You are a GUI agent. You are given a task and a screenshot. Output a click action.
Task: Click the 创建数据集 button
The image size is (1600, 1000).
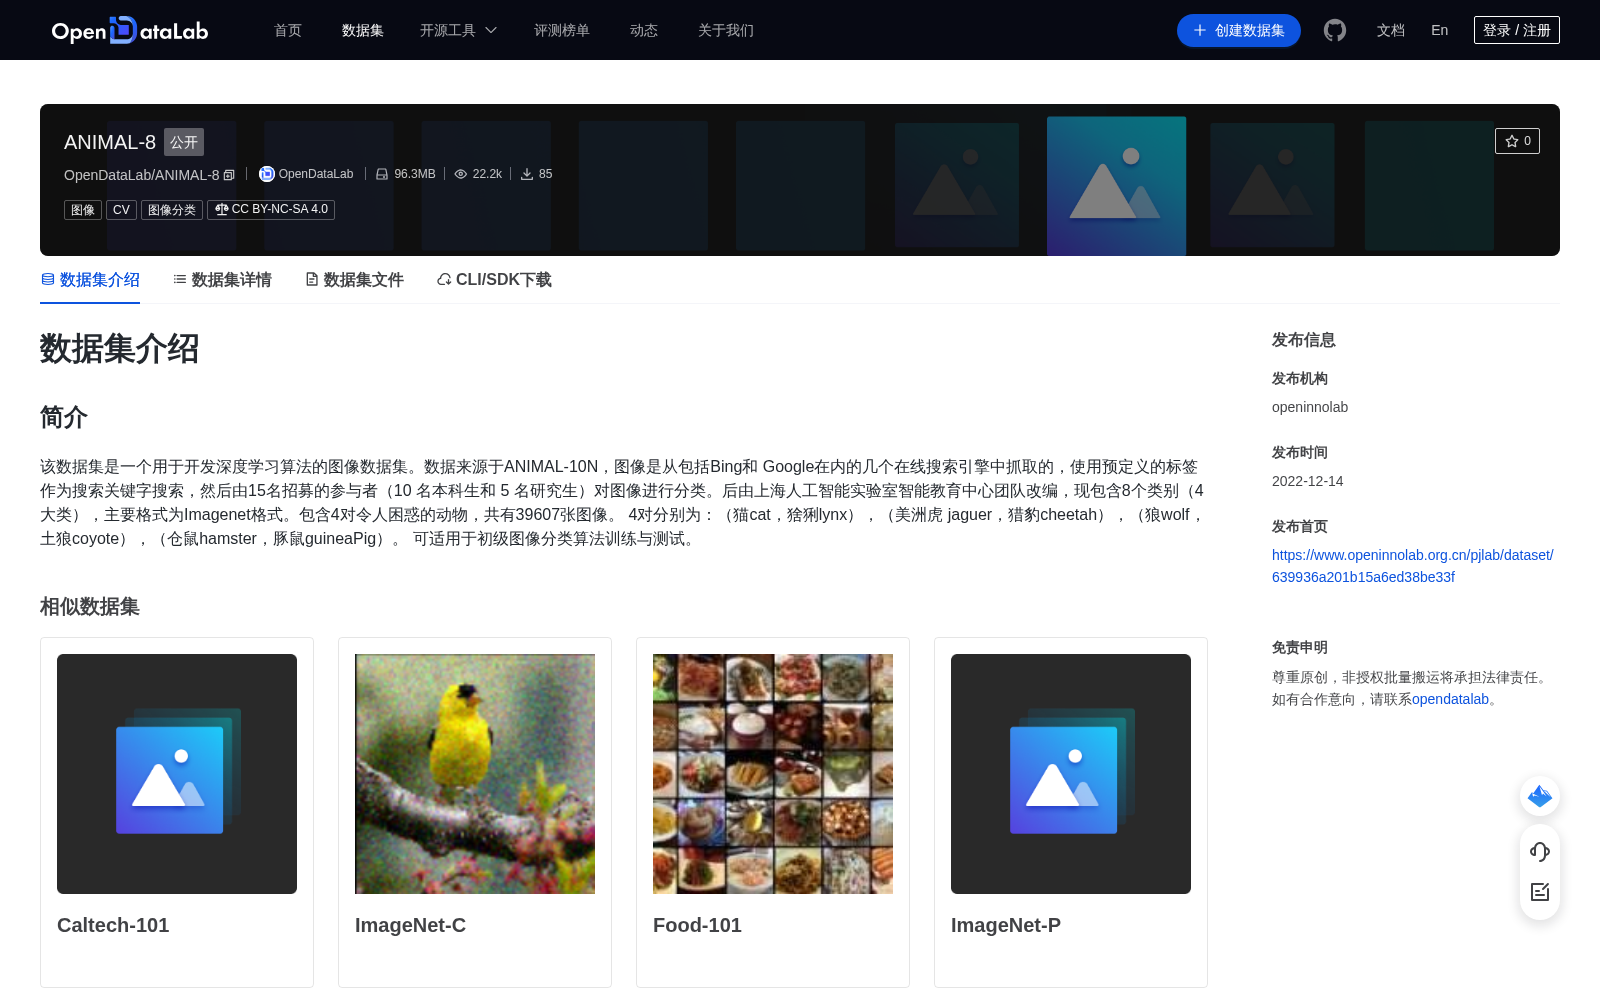coord(1239,30)
